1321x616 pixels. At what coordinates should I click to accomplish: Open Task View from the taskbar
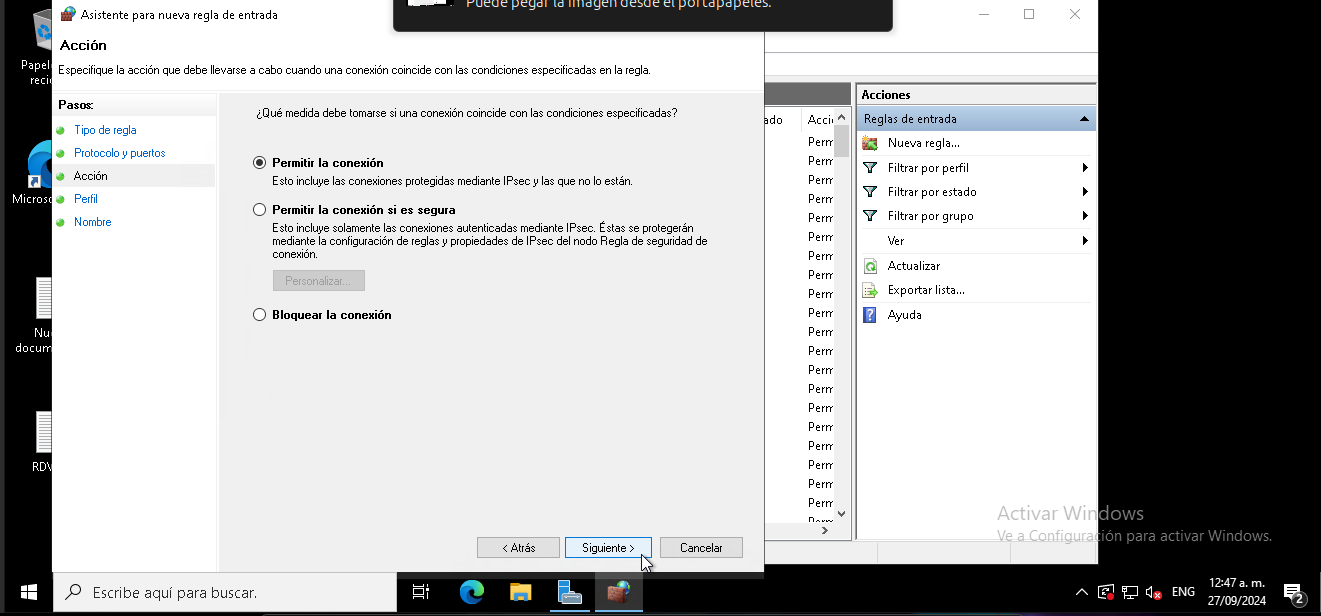[x=421, y=592]
